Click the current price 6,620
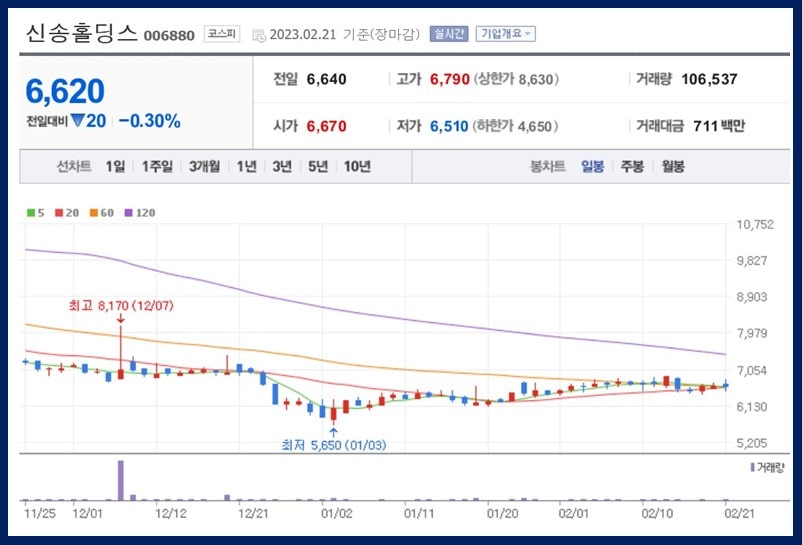Image resolution: width=802 pixels, height=545 pixels. click(x=65, y=92)
